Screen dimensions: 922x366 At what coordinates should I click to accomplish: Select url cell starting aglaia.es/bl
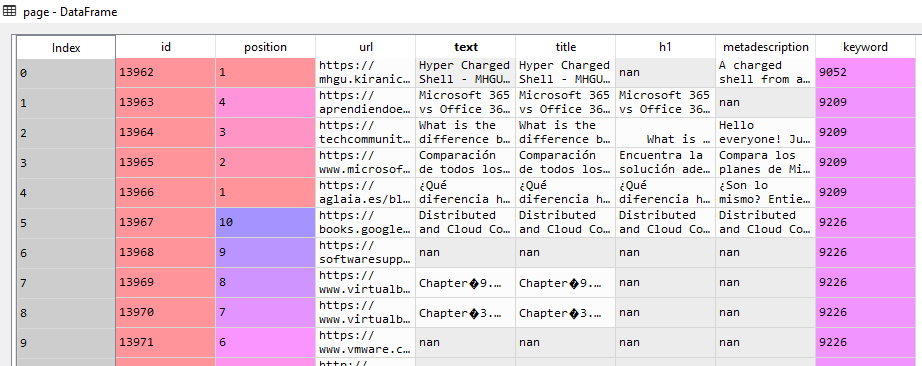point(366,193)
